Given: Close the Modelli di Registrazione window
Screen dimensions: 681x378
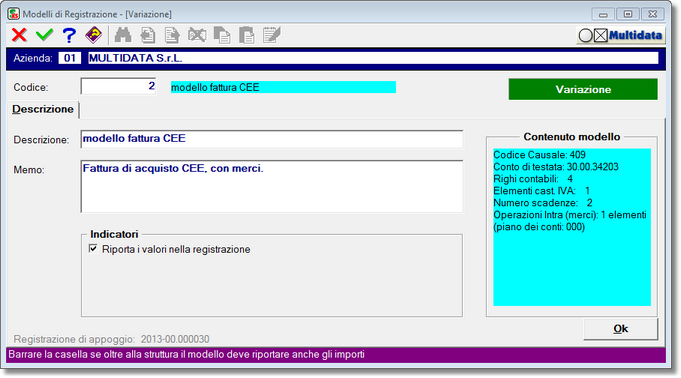Looking at the screenshot, I should tap(652, 14).
